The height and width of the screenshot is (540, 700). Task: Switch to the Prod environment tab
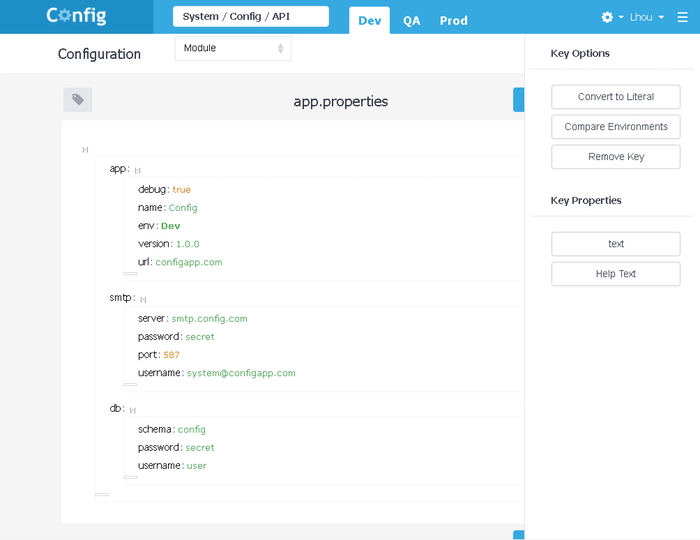tap(454, 21)
